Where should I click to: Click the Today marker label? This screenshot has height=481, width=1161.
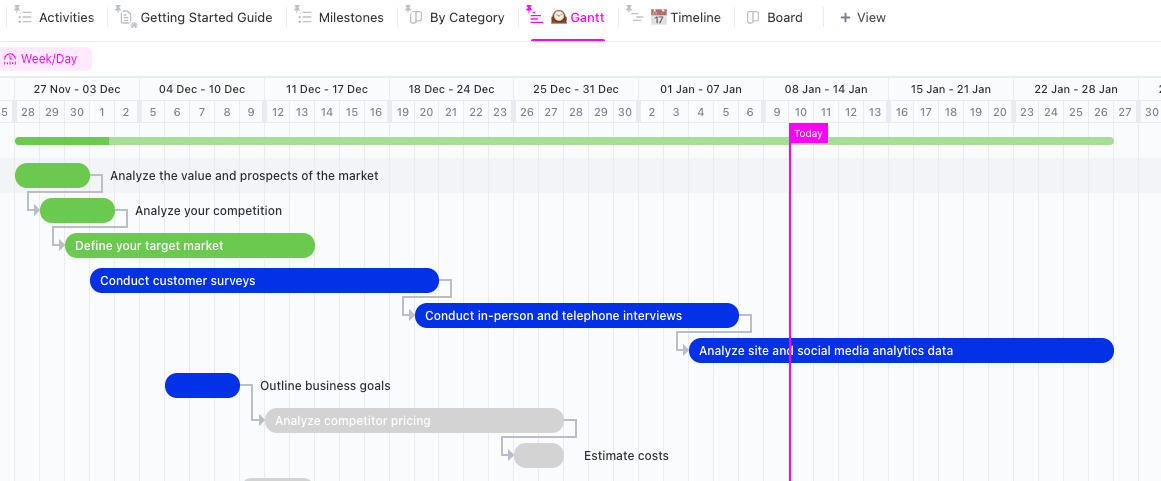pyautogui.click(x=808, y=133)
